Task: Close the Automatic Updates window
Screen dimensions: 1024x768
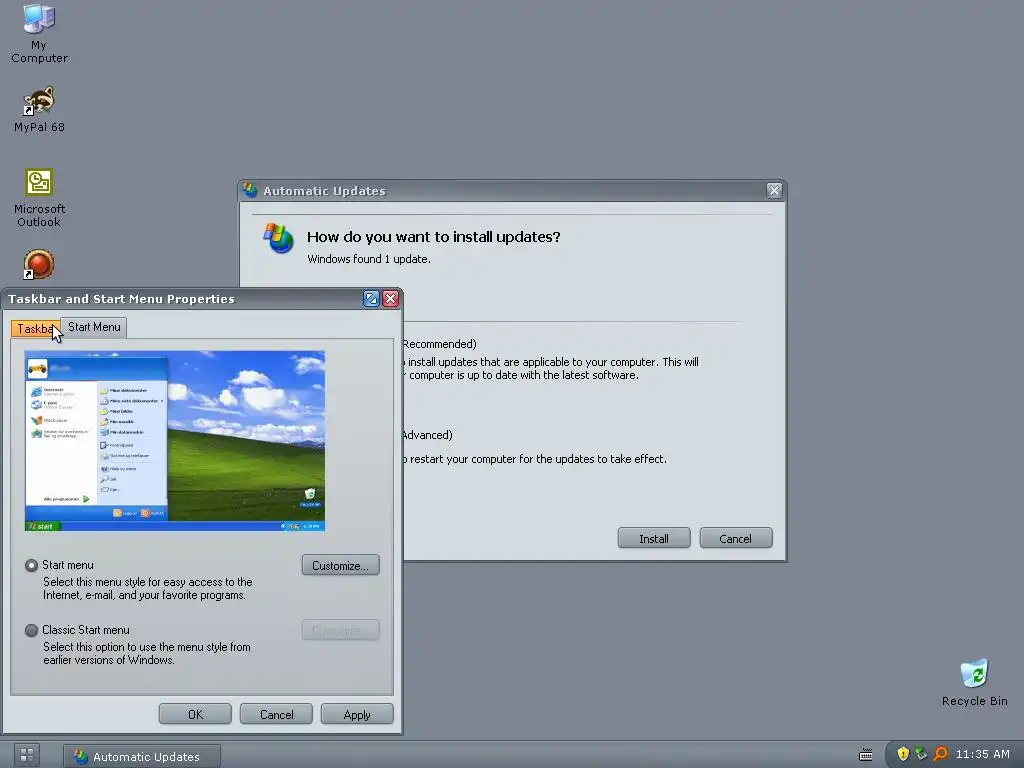Action: click(774, 190)
